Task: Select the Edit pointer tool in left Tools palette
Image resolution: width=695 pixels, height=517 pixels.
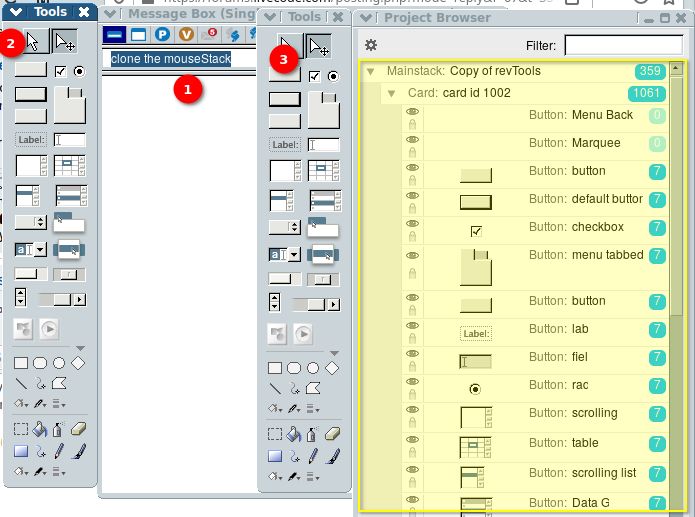Action: [64, 42]
